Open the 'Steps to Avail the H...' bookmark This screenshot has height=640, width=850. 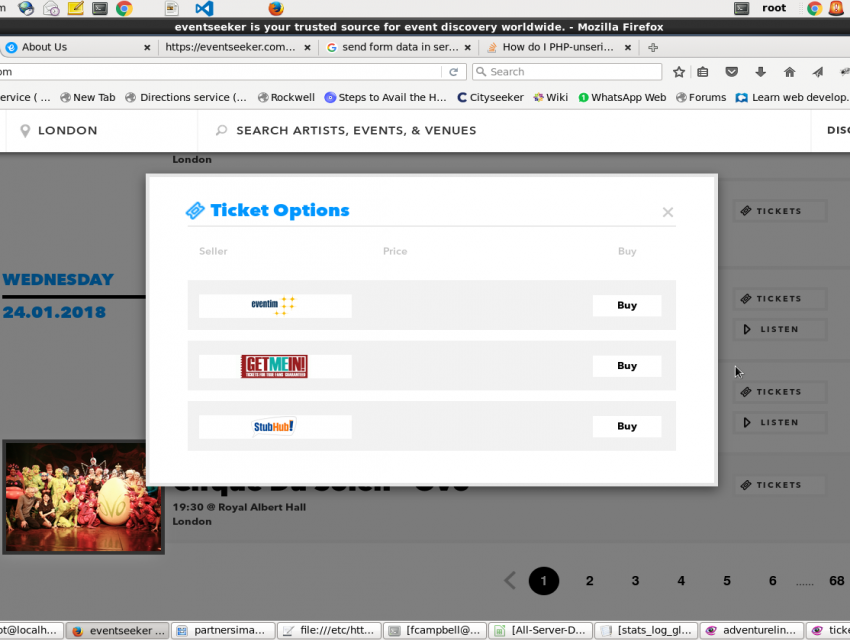point(385,98)
